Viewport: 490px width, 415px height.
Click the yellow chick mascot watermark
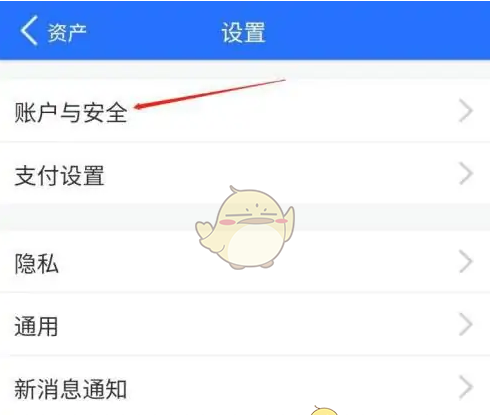click(245, 227)
